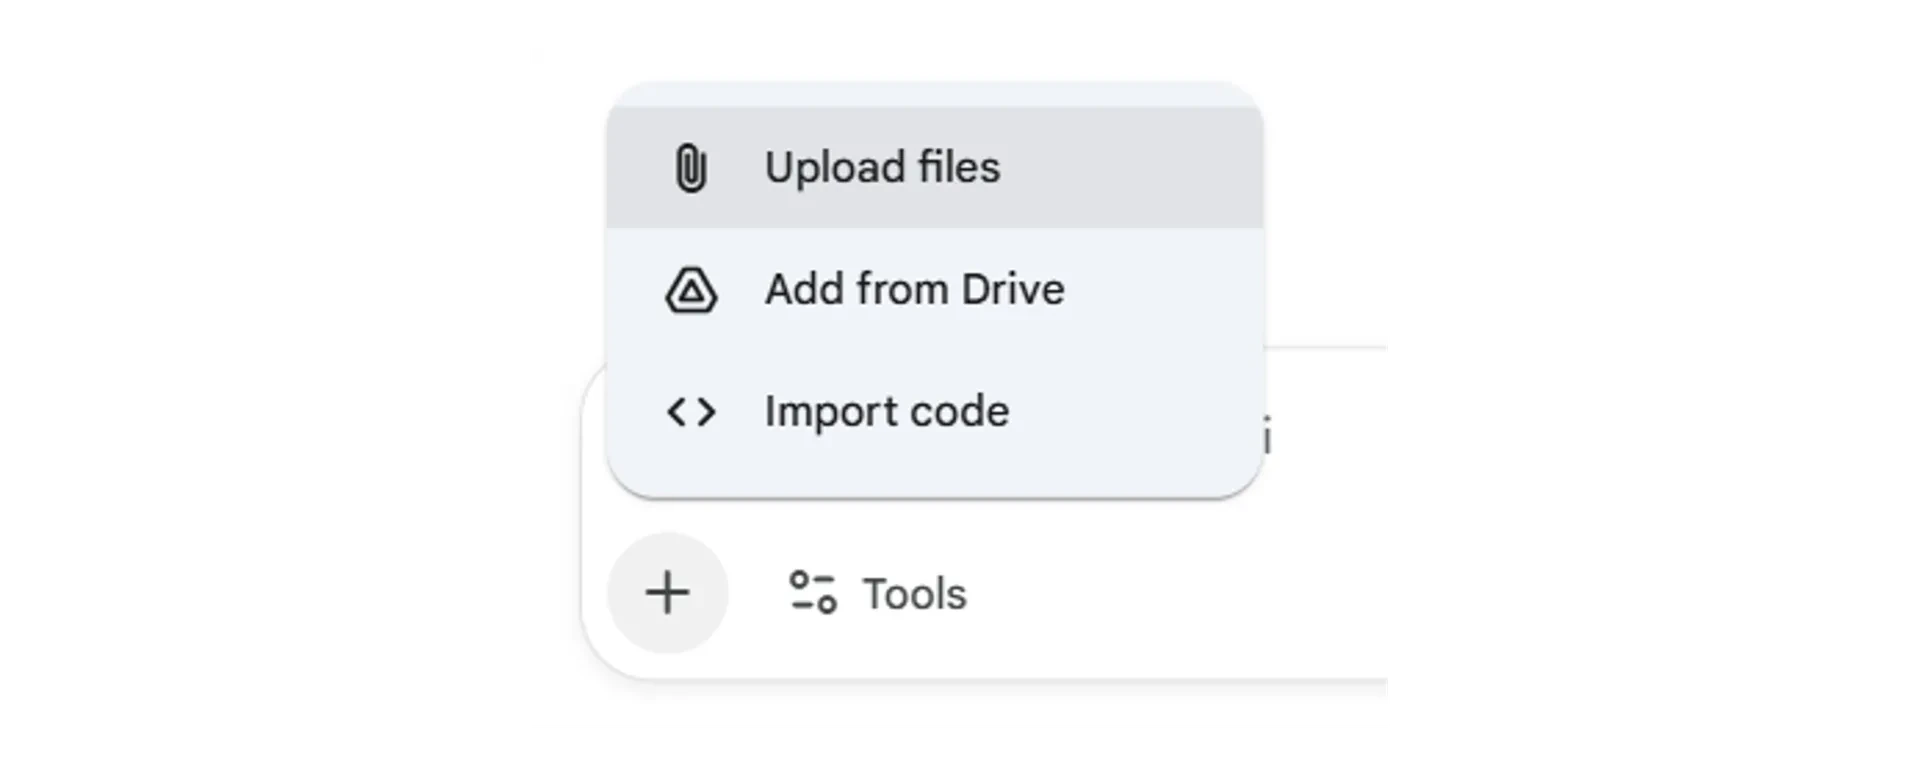The height and width of the screenshot is (774, 1920).
Task: Select the Upload files paperclip glyph
Action: click(x=691, y=167)
